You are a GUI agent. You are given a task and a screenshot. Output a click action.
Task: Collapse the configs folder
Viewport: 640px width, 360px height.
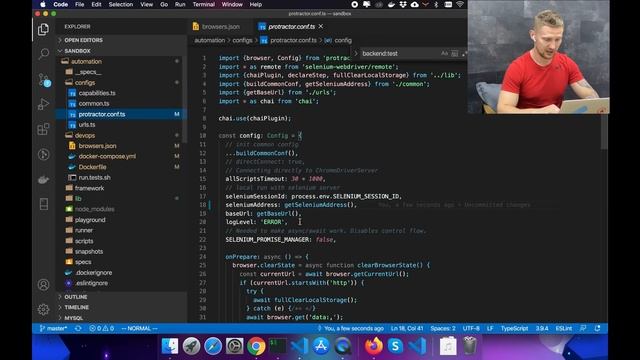84,82
